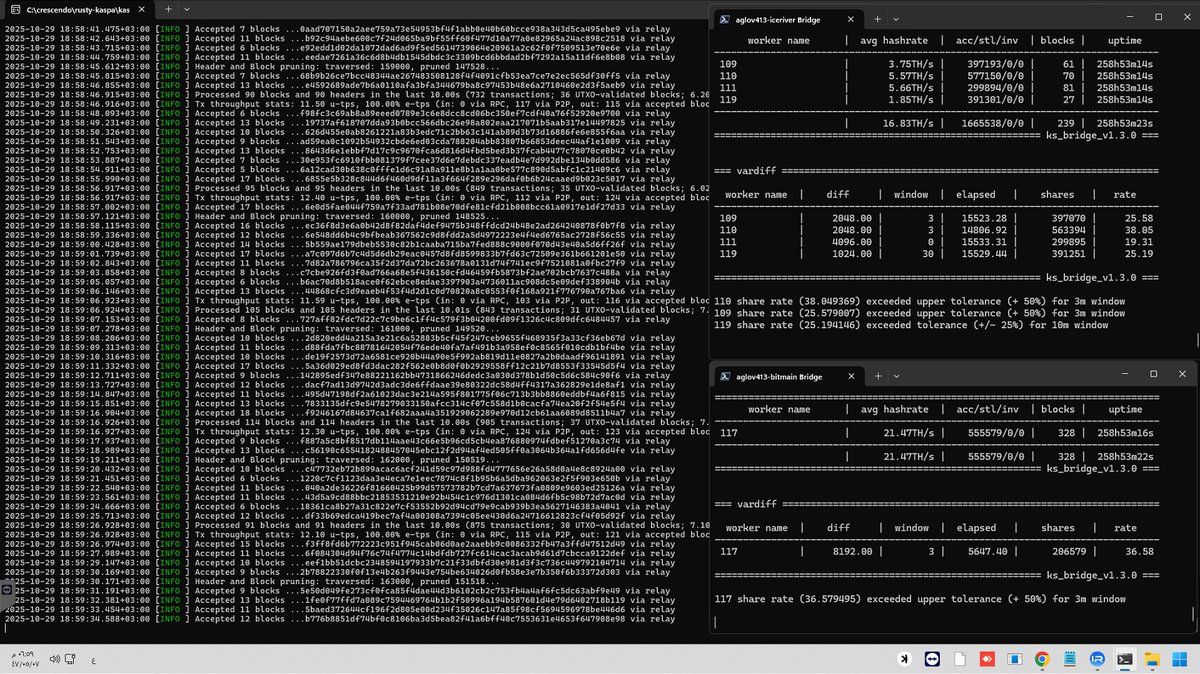Screen dimensions: 1200x674
Task: Open a new tab in the iceriver Bridge window
Action: click(877, 19)
